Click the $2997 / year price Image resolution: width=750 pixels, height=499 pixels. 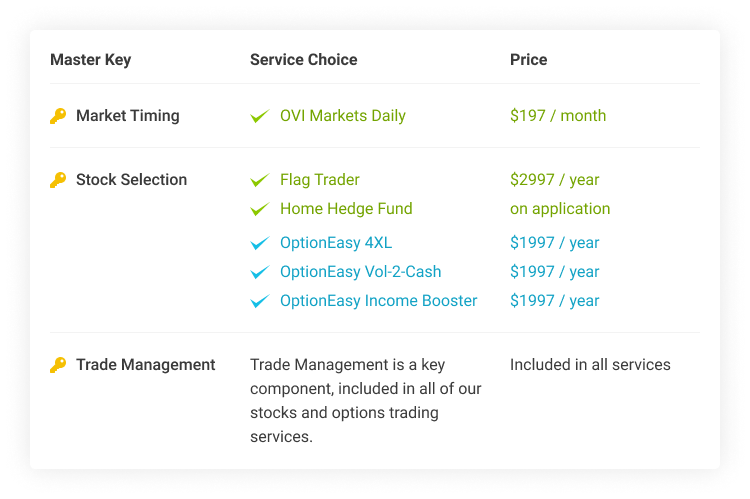[554, 180]
